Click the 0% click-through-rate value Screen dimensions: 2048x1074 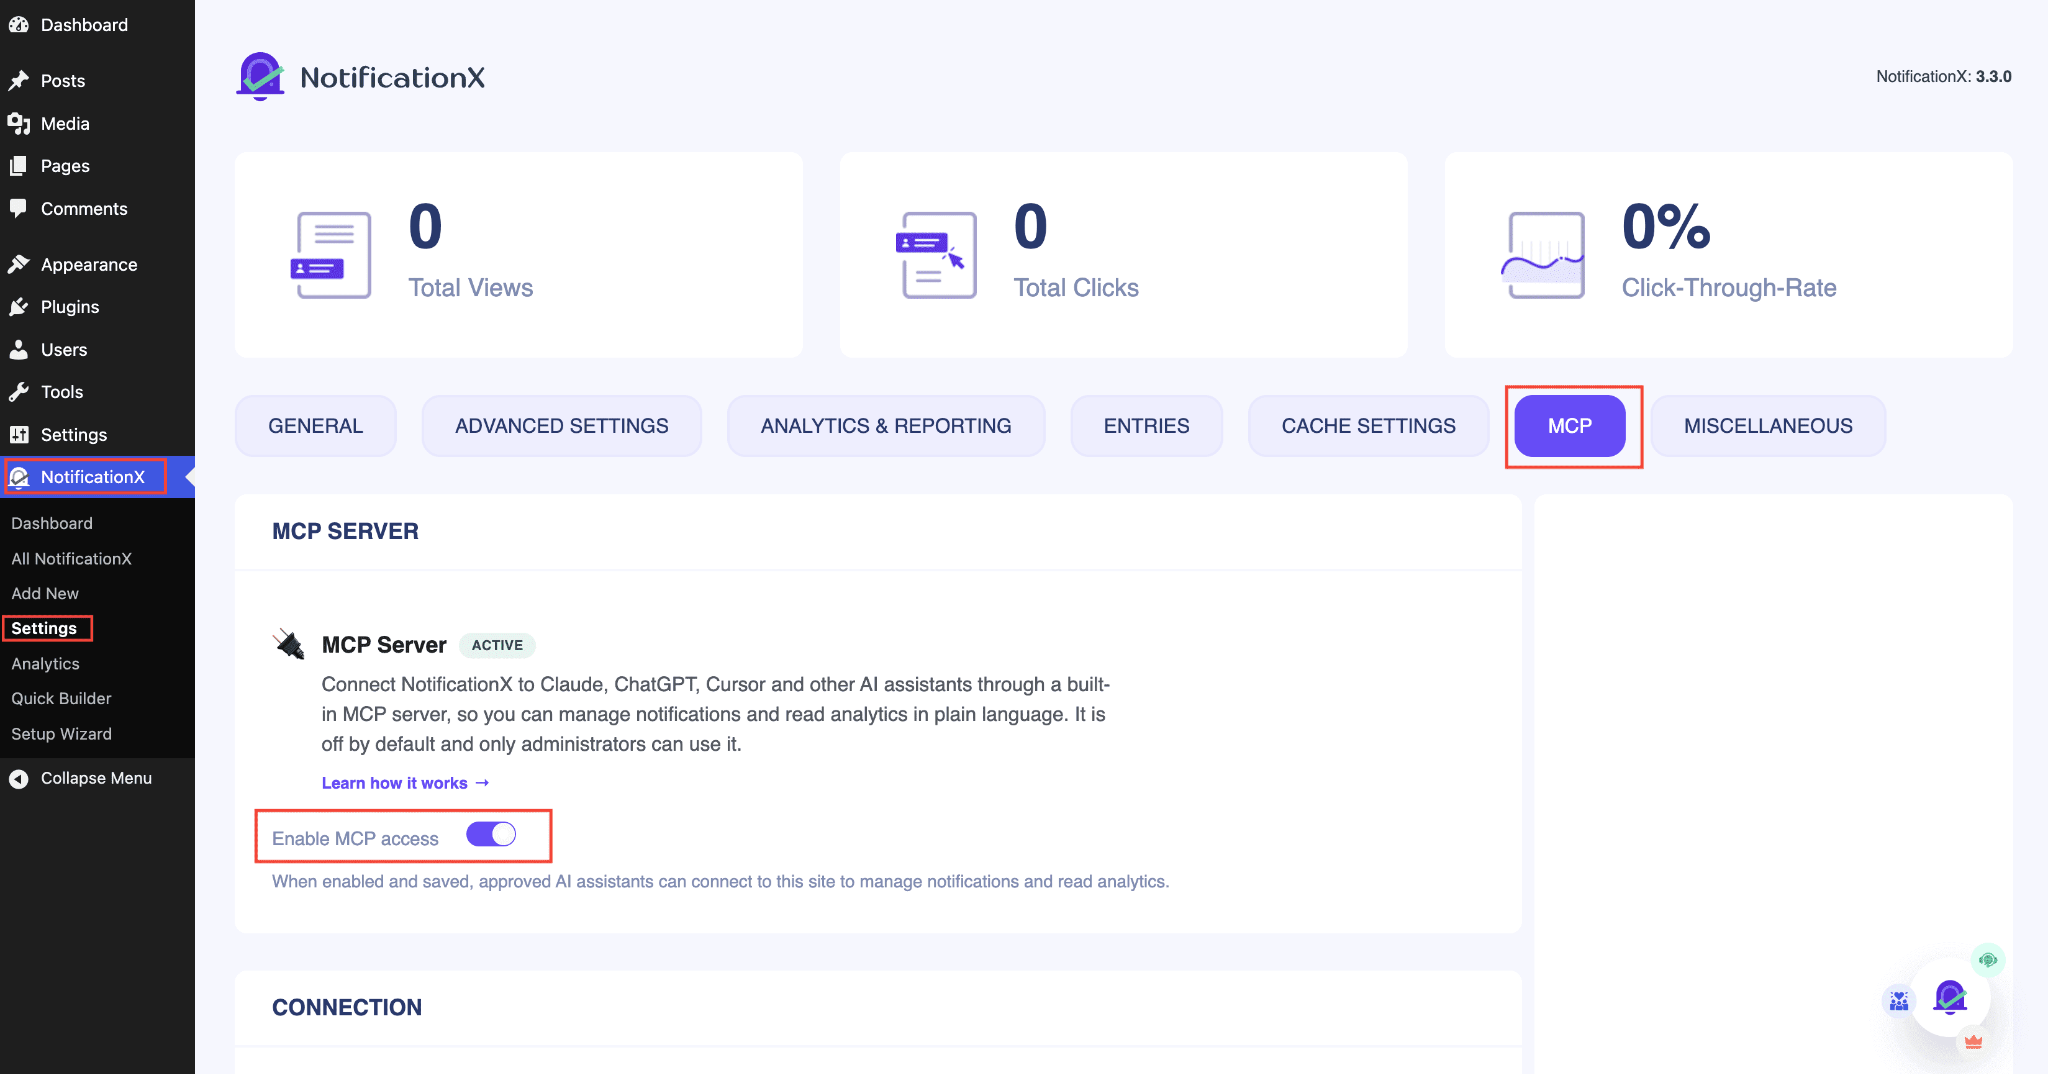1666,226
